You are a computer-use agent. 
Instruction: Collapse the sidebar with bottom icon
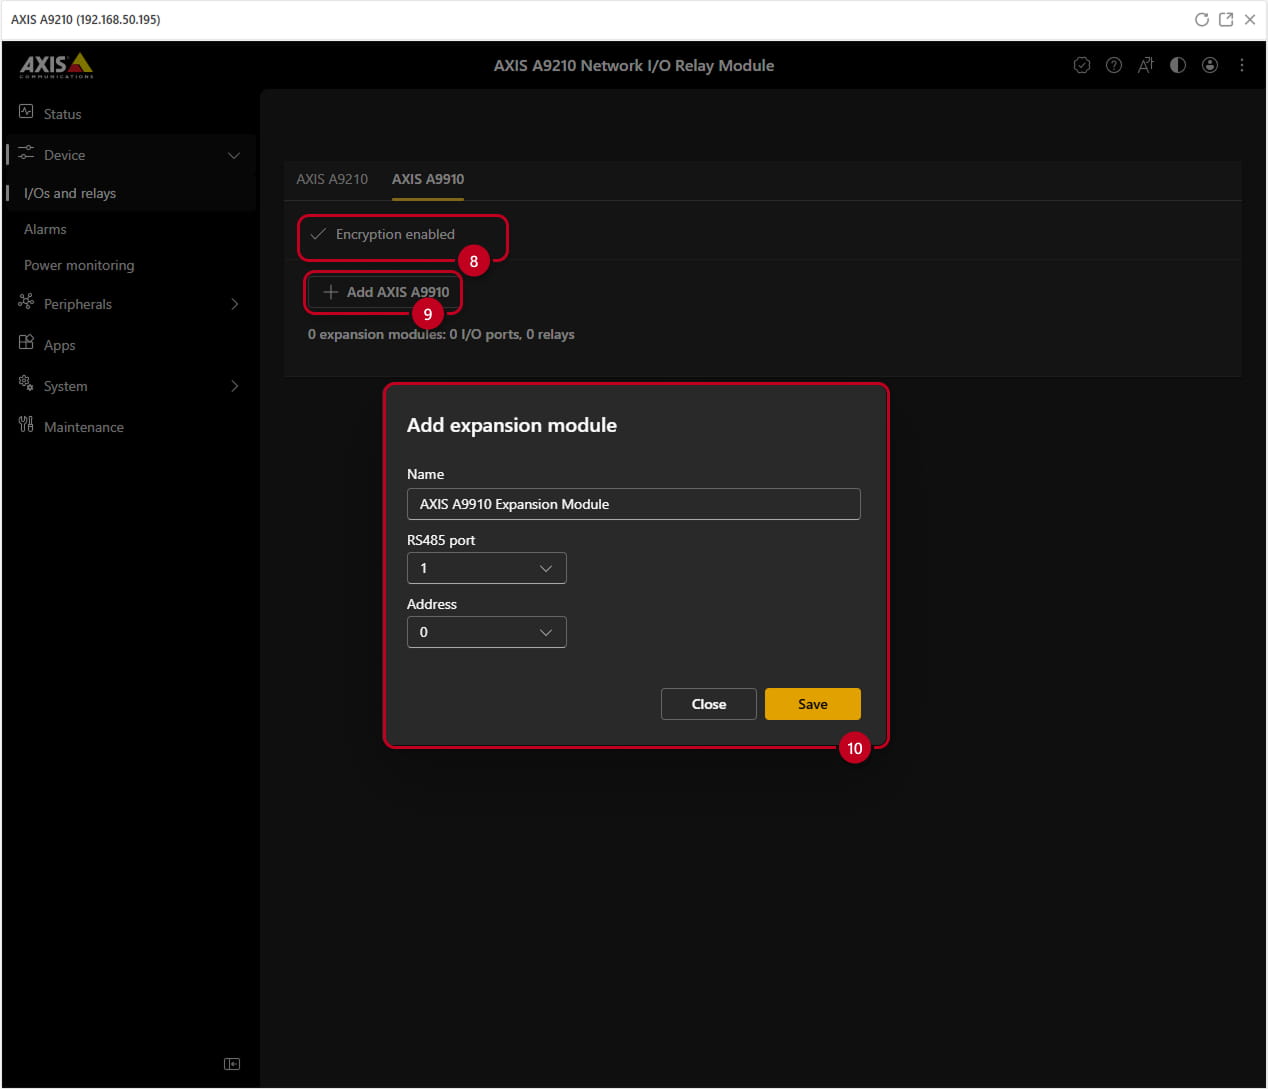tap(232, 1064)
